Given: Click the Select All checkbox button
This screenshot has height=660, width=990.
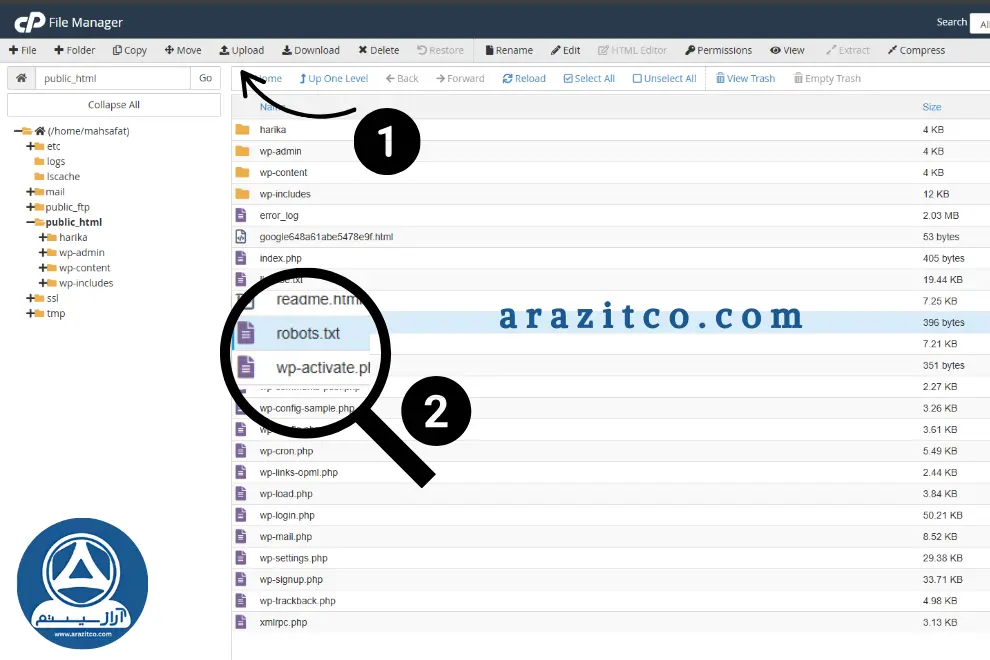Looking at the screenshot, I should click(588, 79).
